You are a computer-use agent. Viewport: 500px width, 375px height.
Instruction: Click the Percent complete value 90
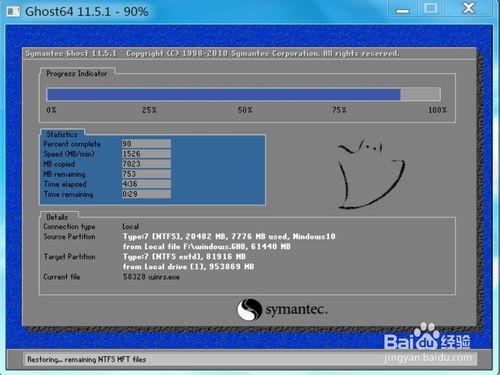click(146, 144)
